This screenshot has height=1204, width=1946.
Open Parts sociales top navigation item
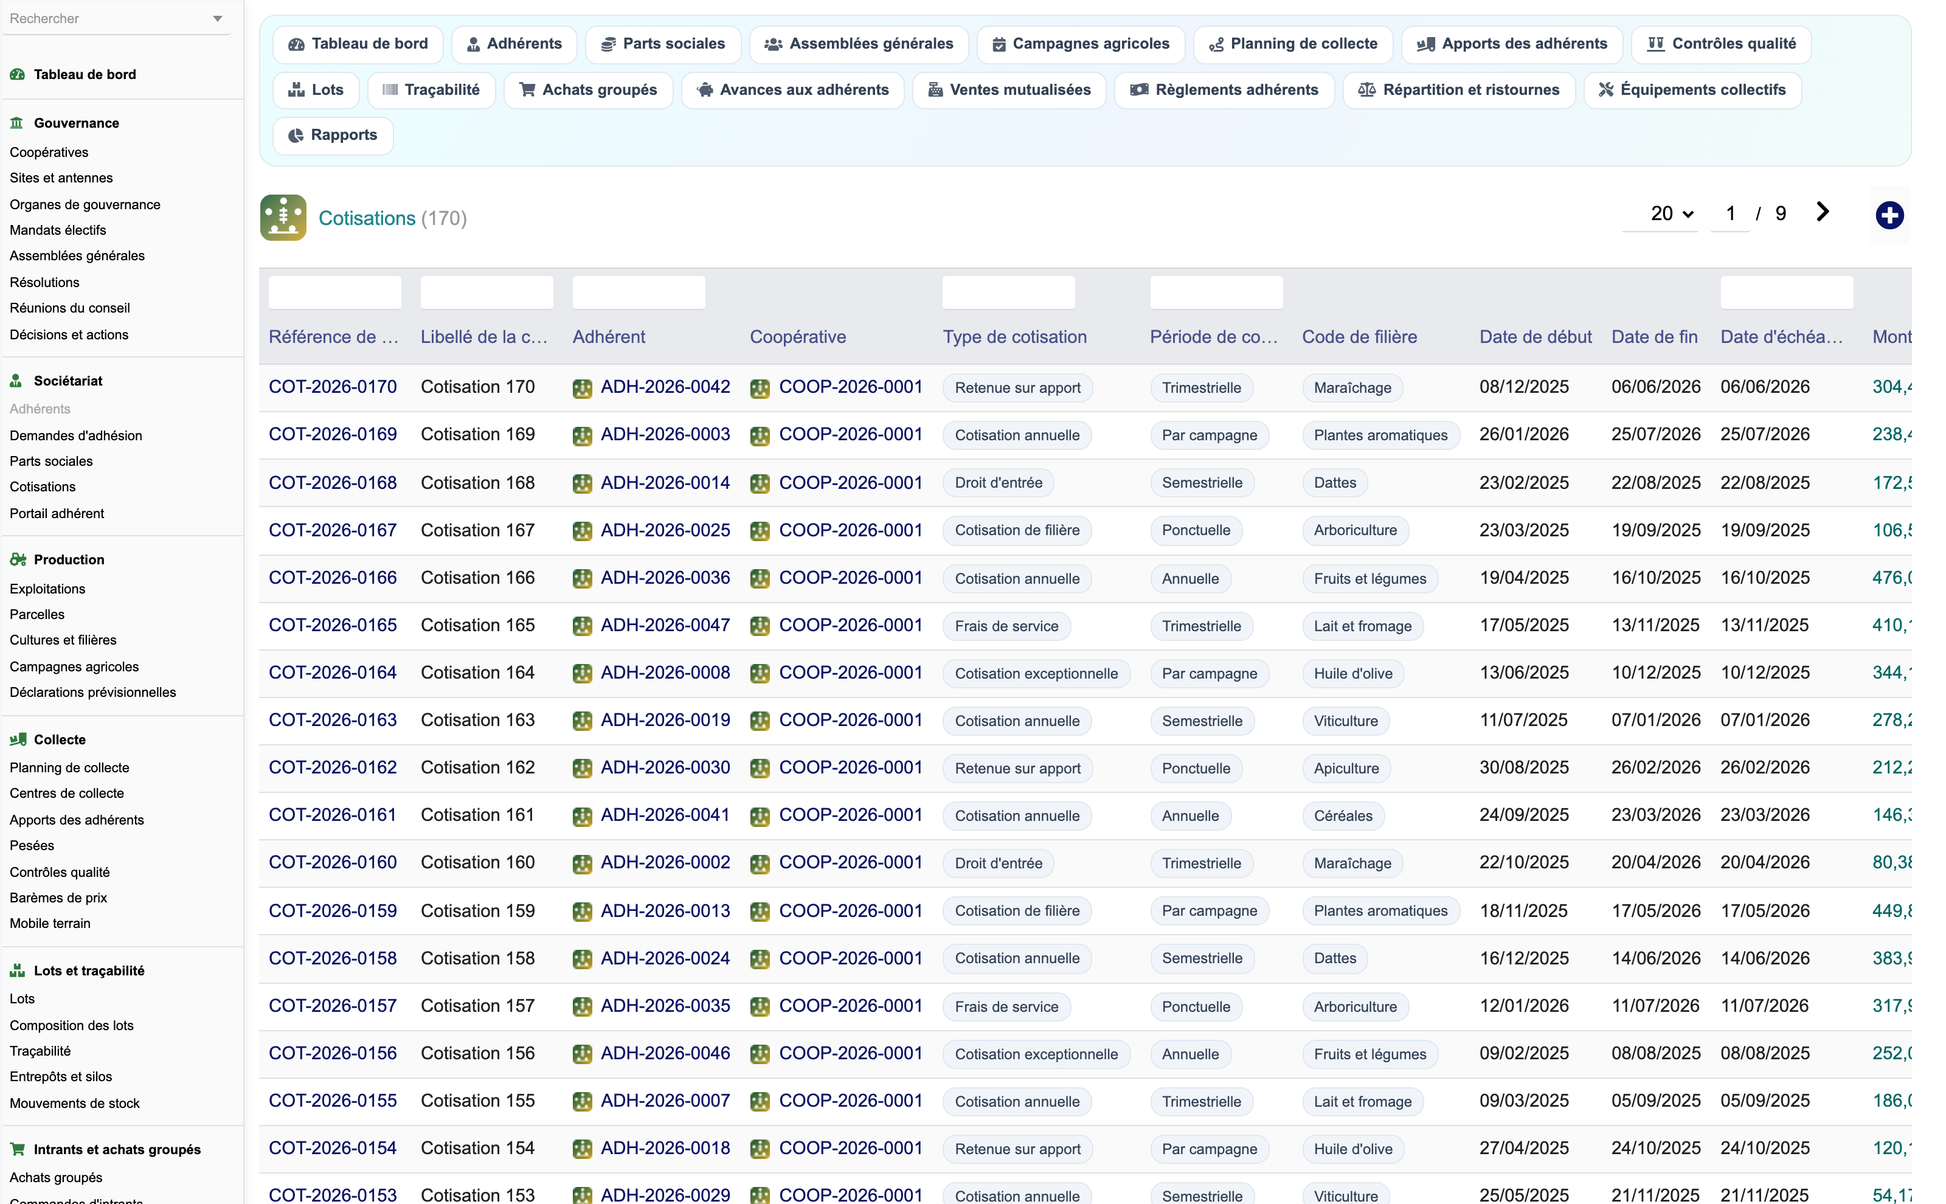(x=663, y=44)
